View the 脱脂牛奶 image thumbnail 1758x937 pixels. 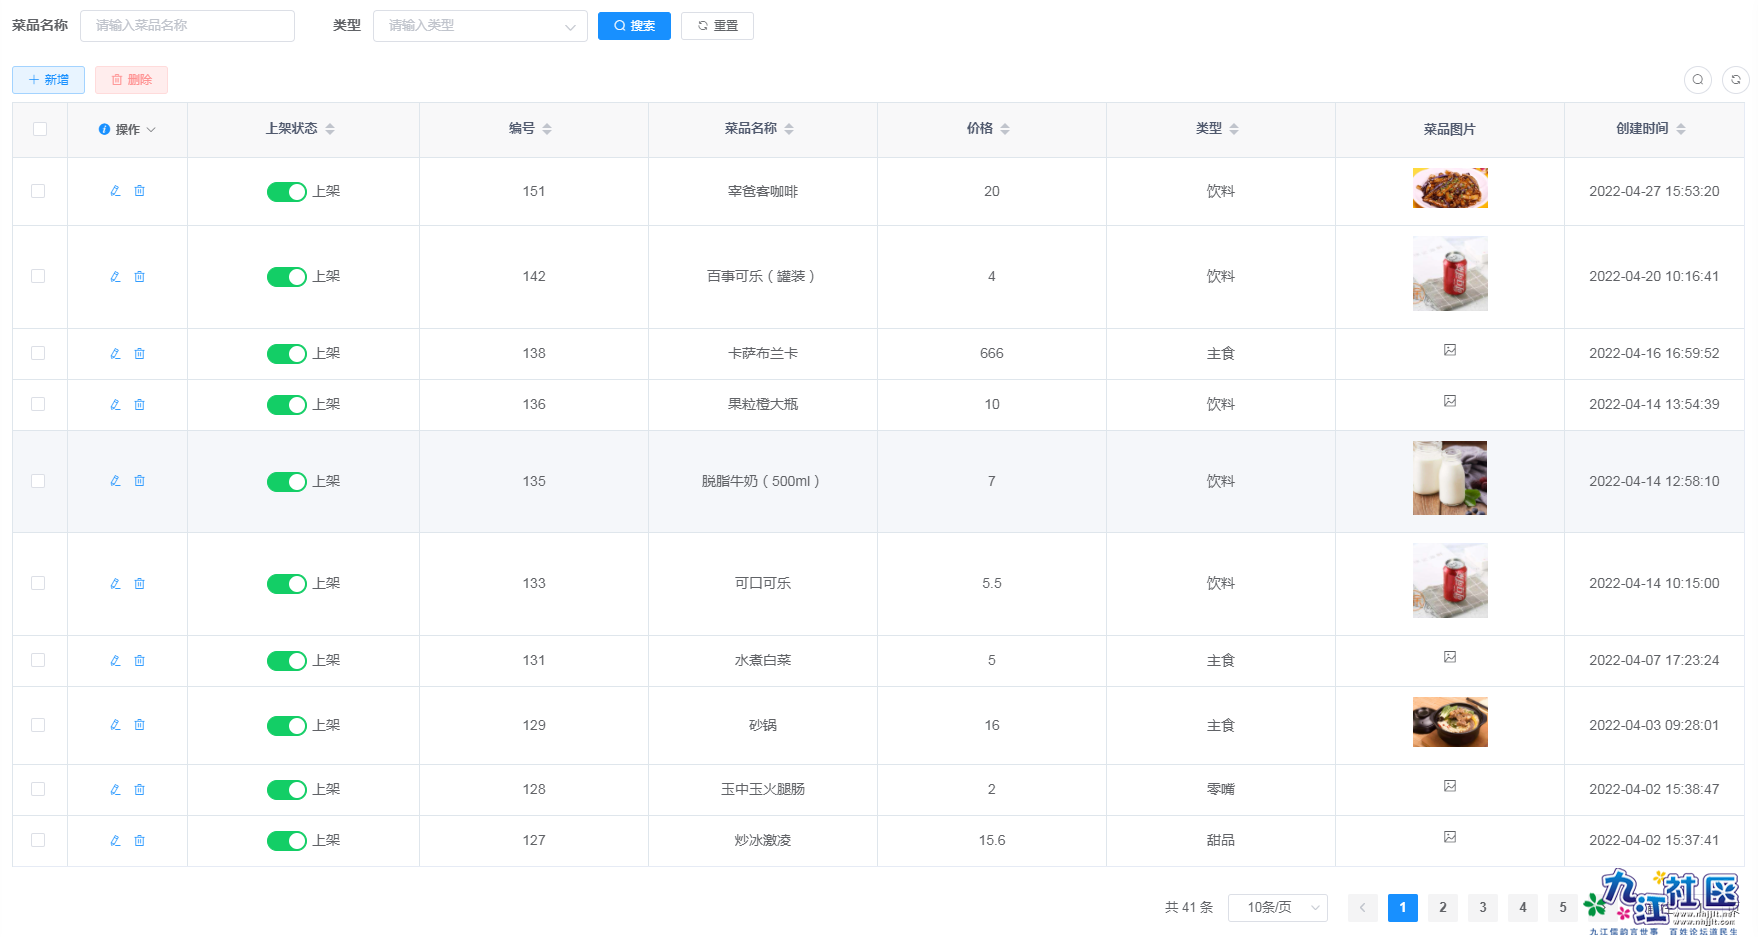[x=1450, y=478]
